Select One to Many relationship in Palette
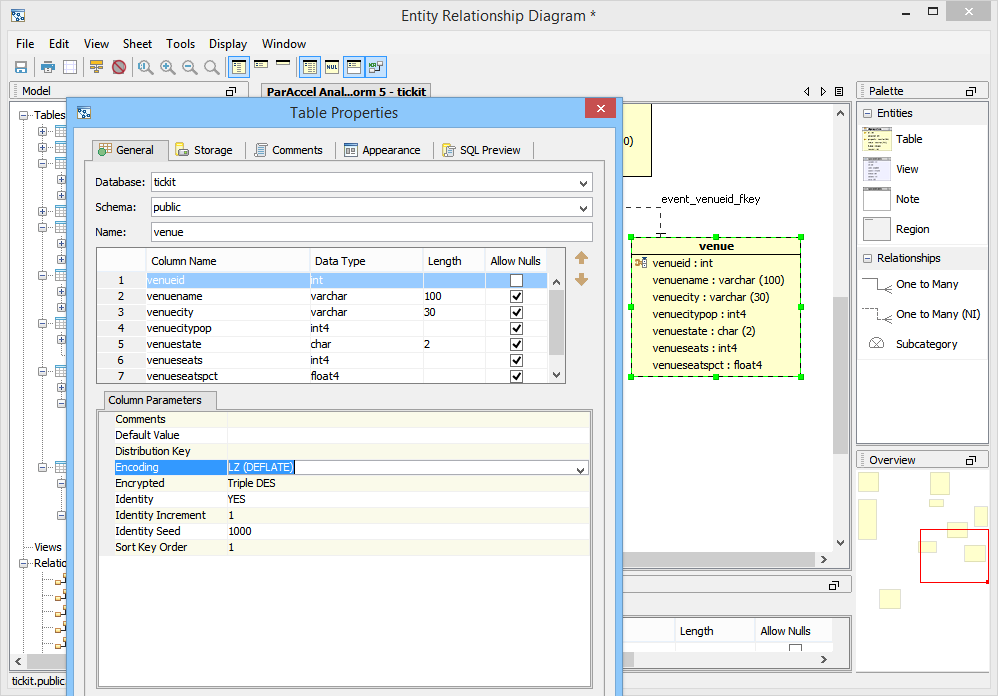The image size is (998, 696). 926,284
